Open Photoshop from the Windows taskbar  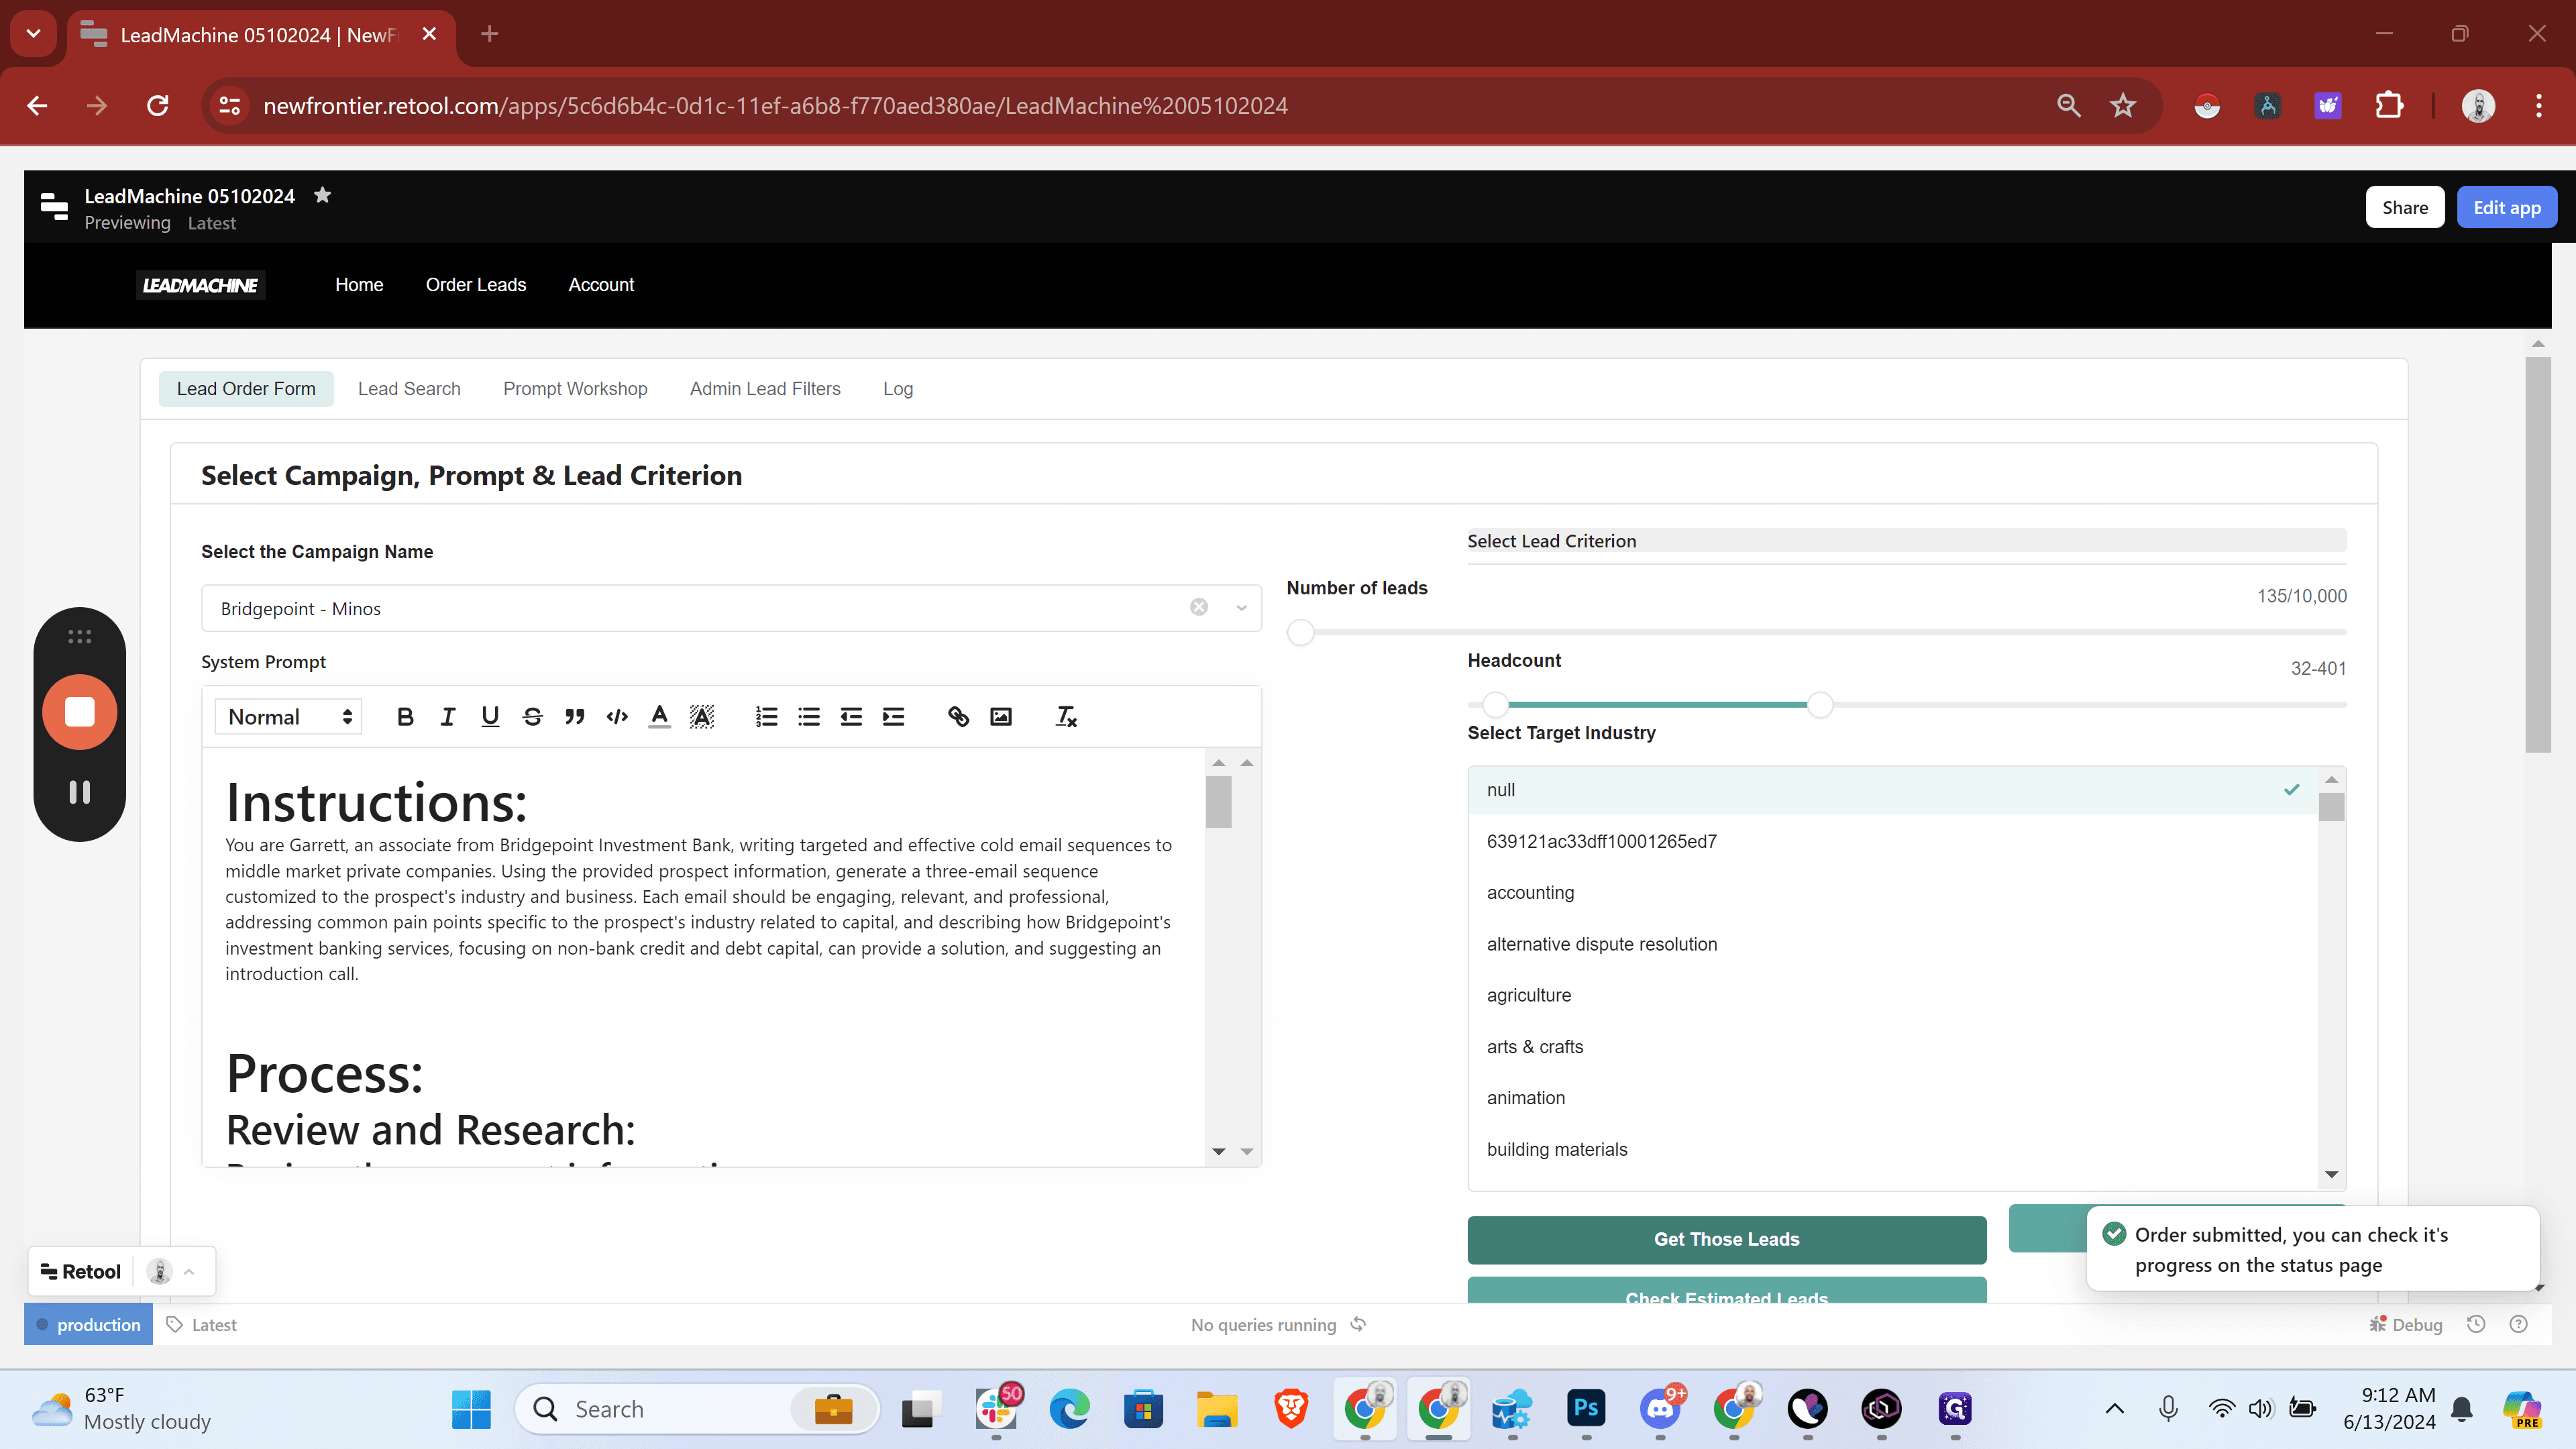pyautogui.click(x=1586, y=1408)
